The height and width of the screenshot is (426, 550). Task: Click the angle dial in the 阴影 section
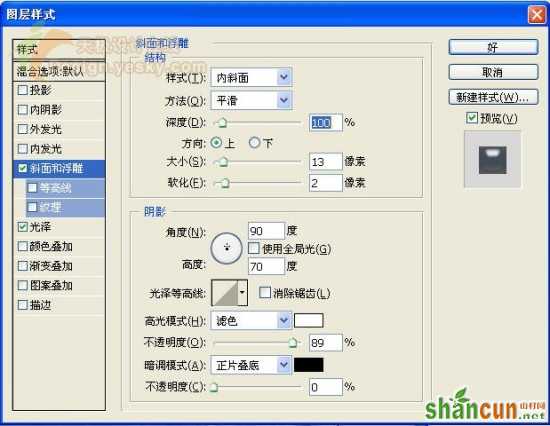(226, 248)
